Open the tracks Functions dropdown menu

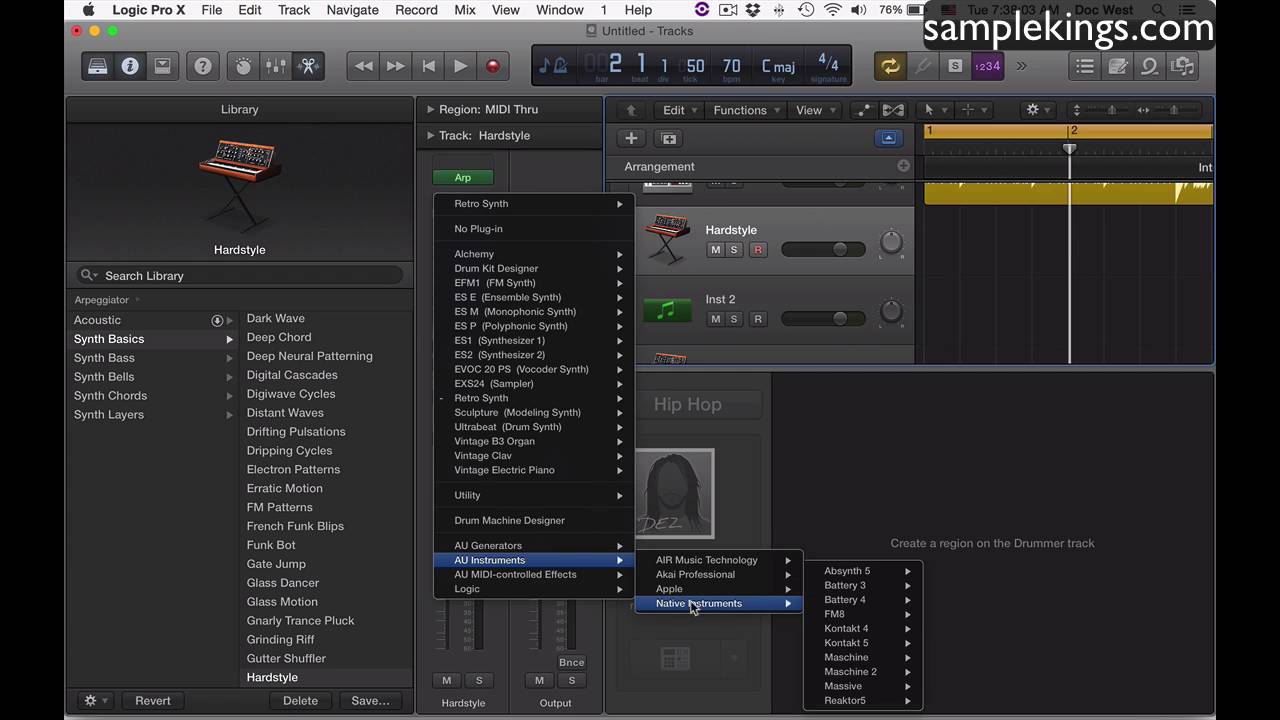(746, 110)
